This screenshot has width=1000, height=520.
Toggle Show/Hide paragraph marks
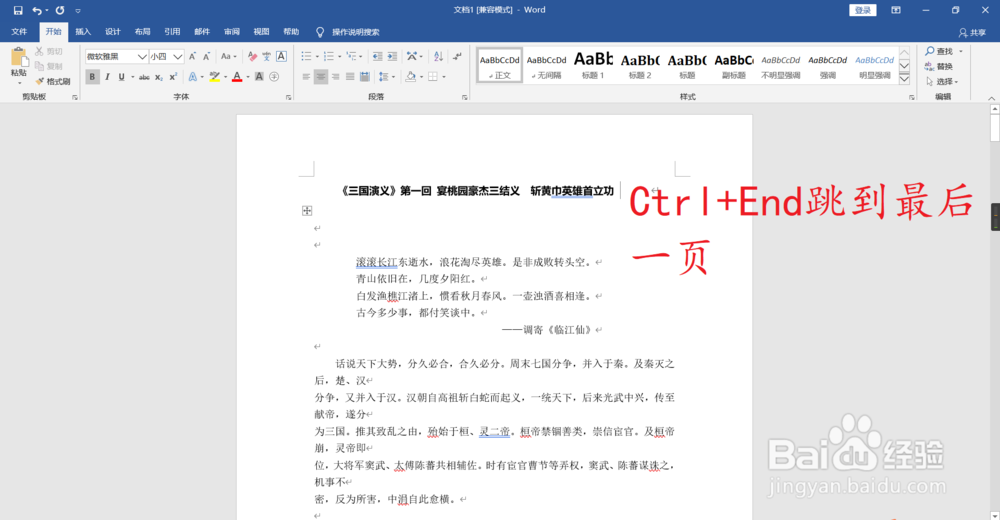pyautogui.click(x=457, y=57)
